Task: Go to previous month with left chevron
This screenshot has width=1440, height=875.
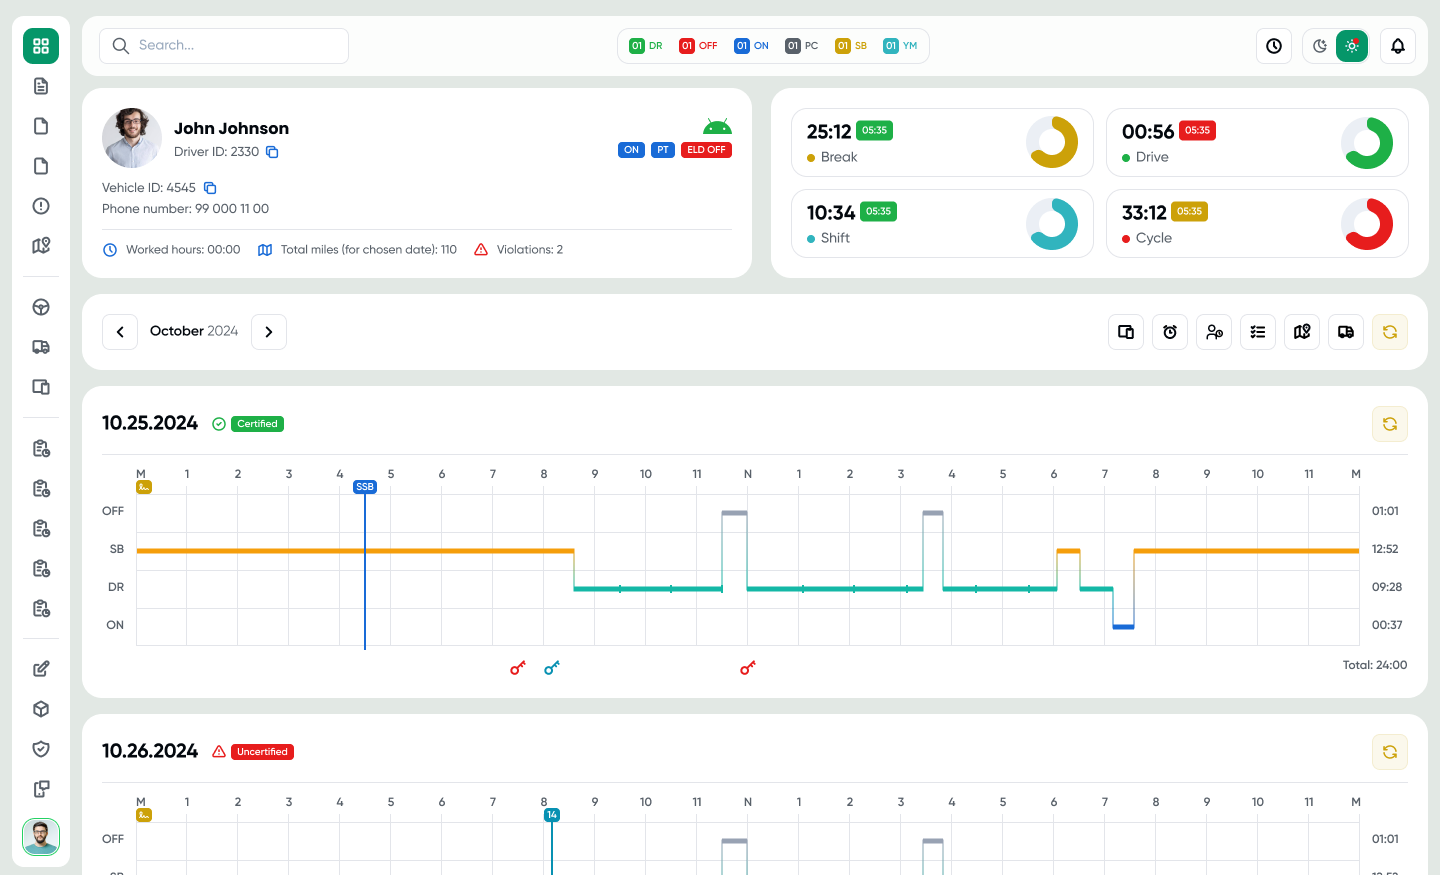Action: tap(120, 332)
